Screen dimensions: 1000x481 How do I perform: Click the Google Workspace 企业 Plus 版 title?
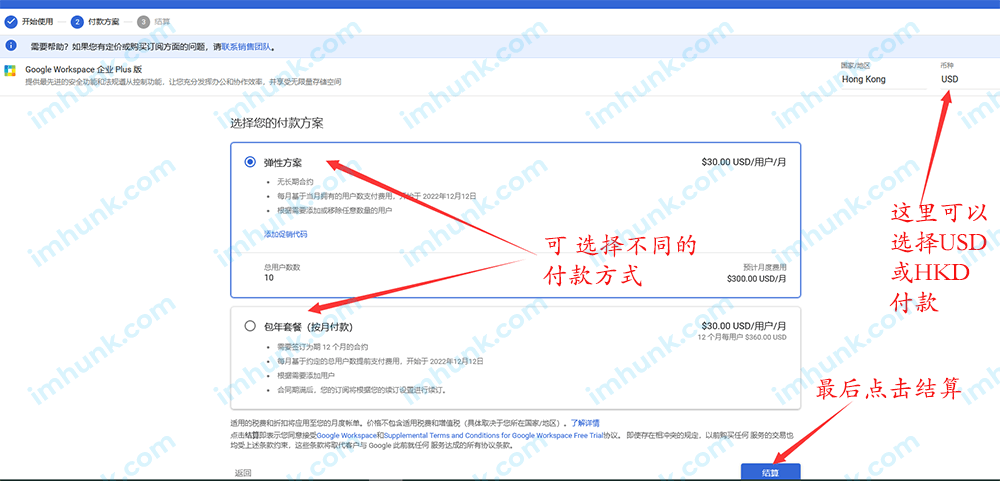coord(84,69)
